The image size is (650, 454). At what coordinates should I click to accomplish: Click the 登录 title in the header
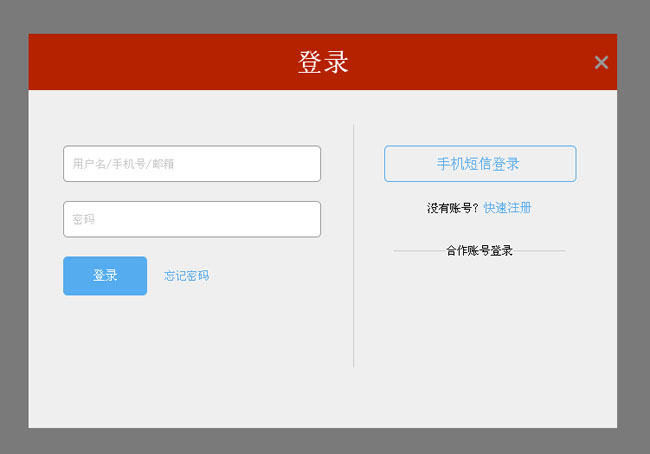323,62
